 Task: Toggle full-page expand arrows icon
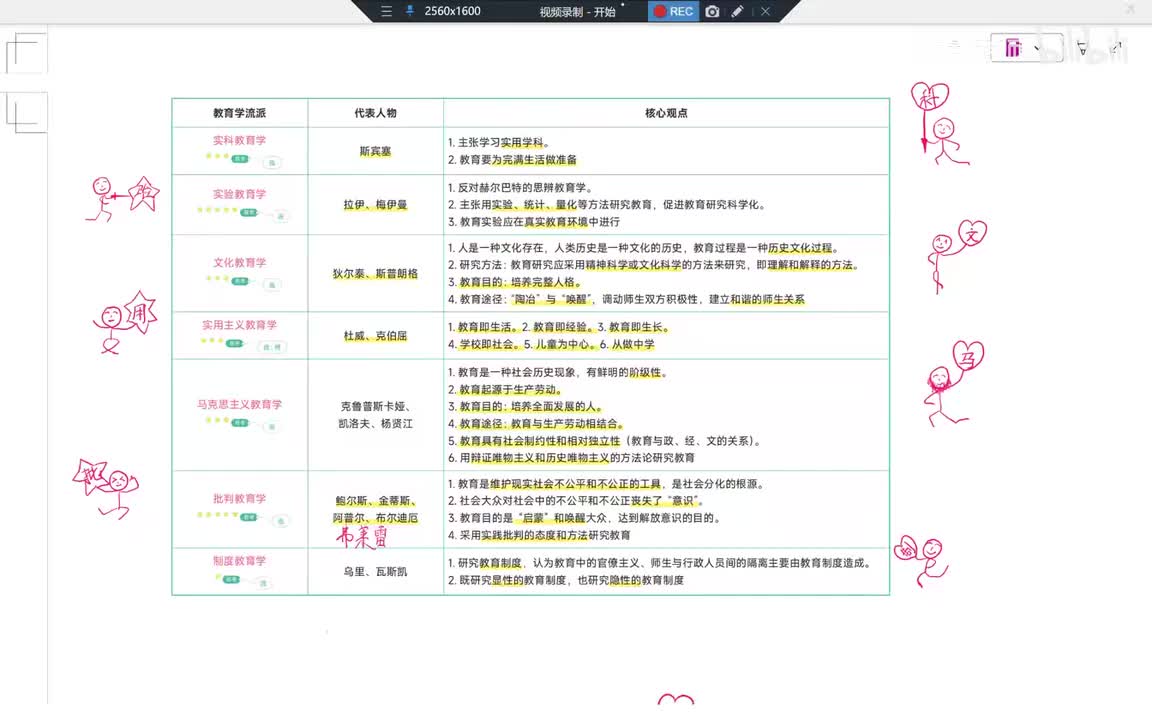point(1116,48)
